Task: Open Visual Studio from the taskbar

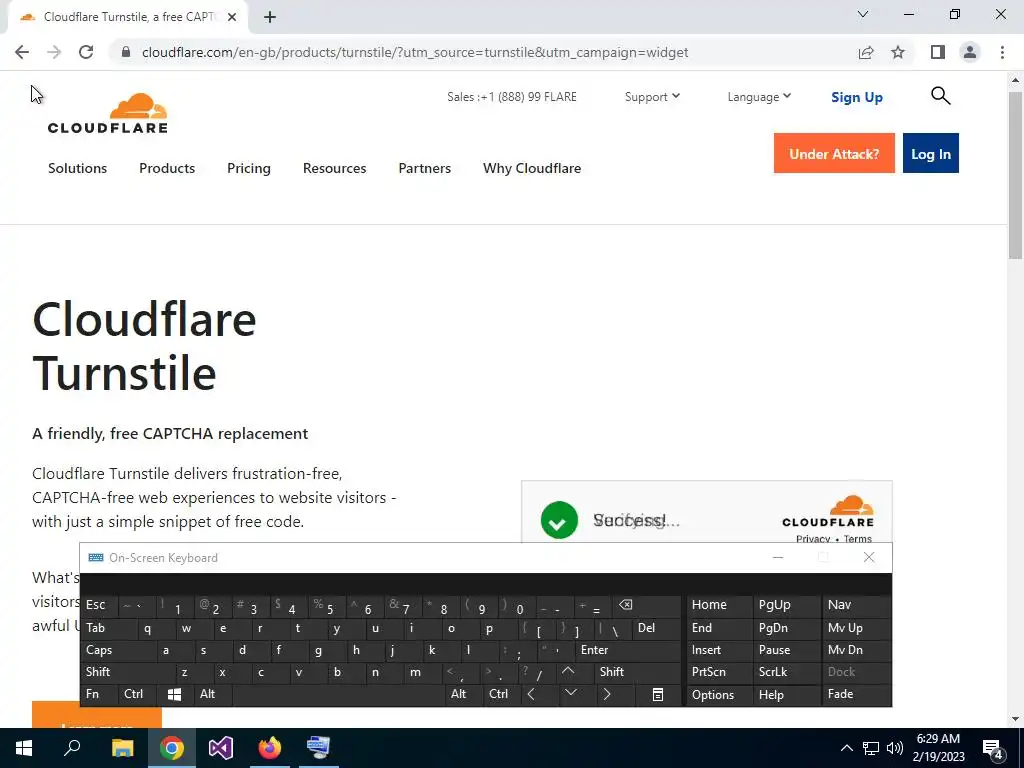Action: [x=221, y=748]
